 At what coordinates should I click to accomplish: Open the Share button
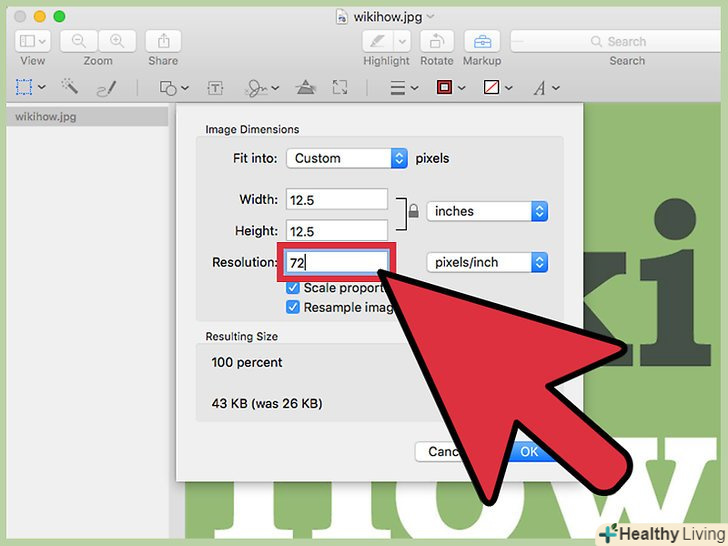click(x=163, y=41)
